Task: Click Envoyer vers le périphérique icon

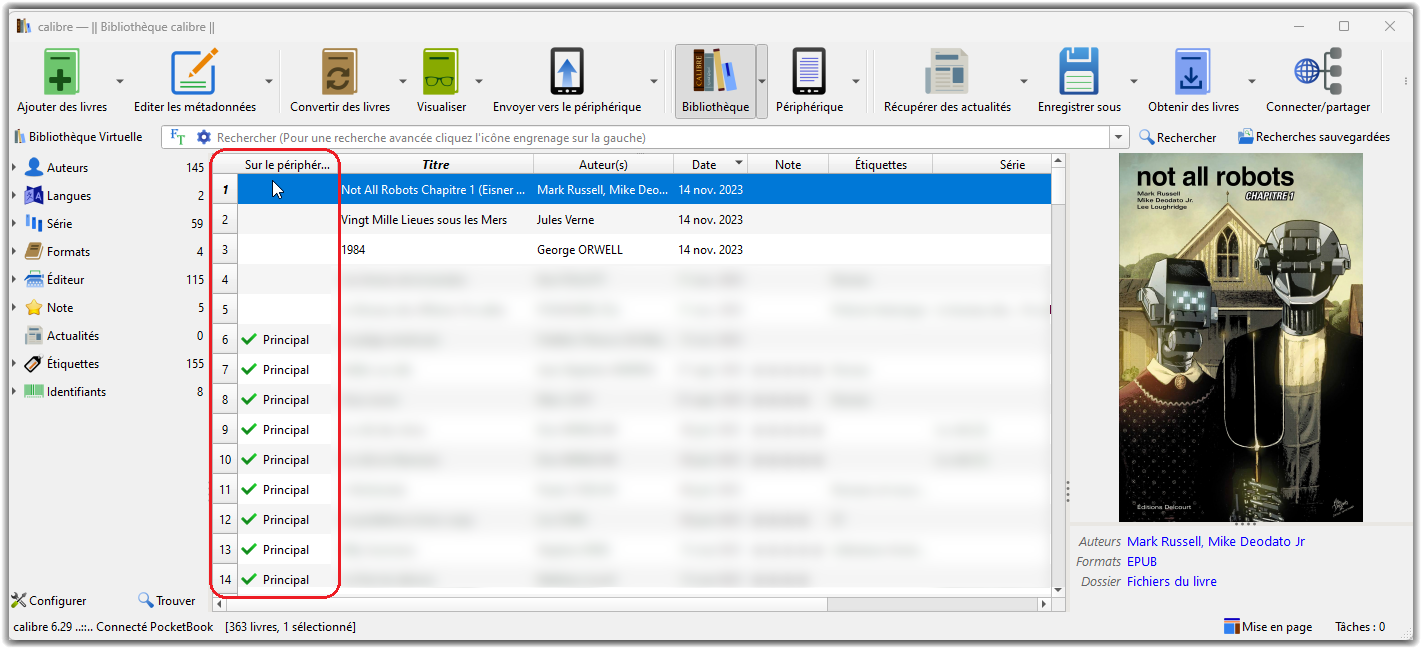Action: [x=566, y=74]
